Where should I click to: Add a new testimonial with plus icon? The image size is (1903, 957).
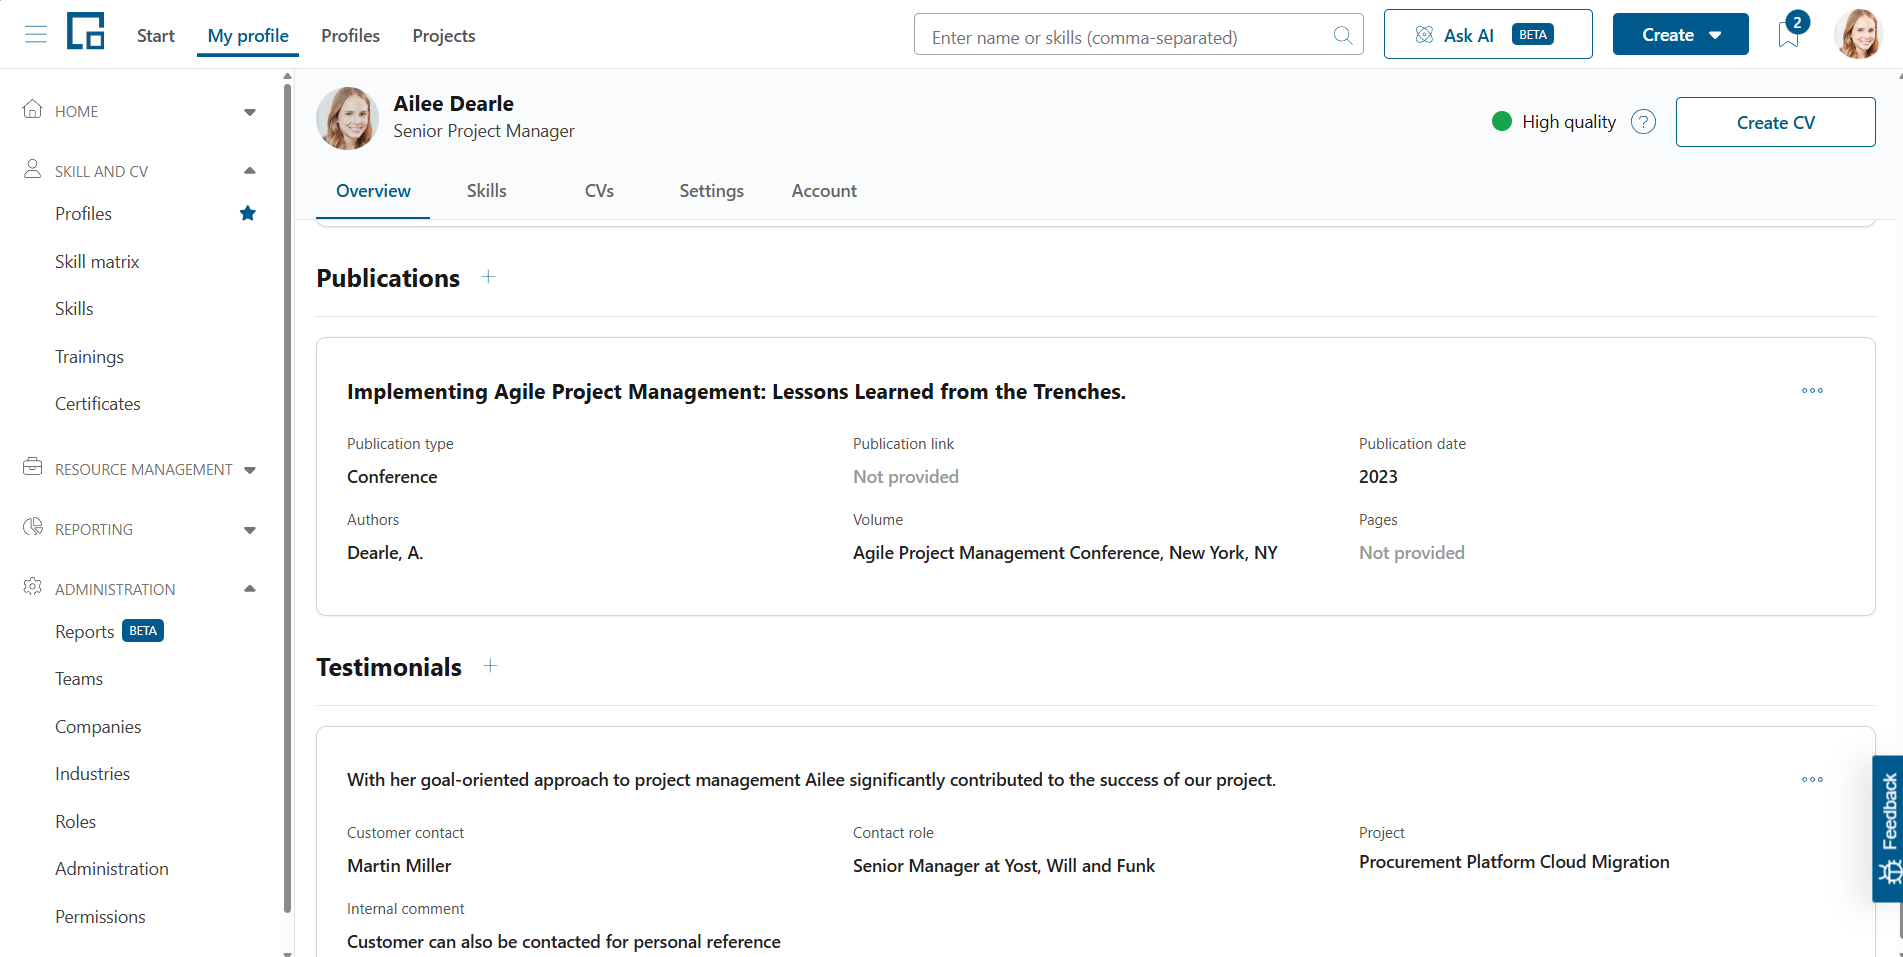tap(490, 666)
